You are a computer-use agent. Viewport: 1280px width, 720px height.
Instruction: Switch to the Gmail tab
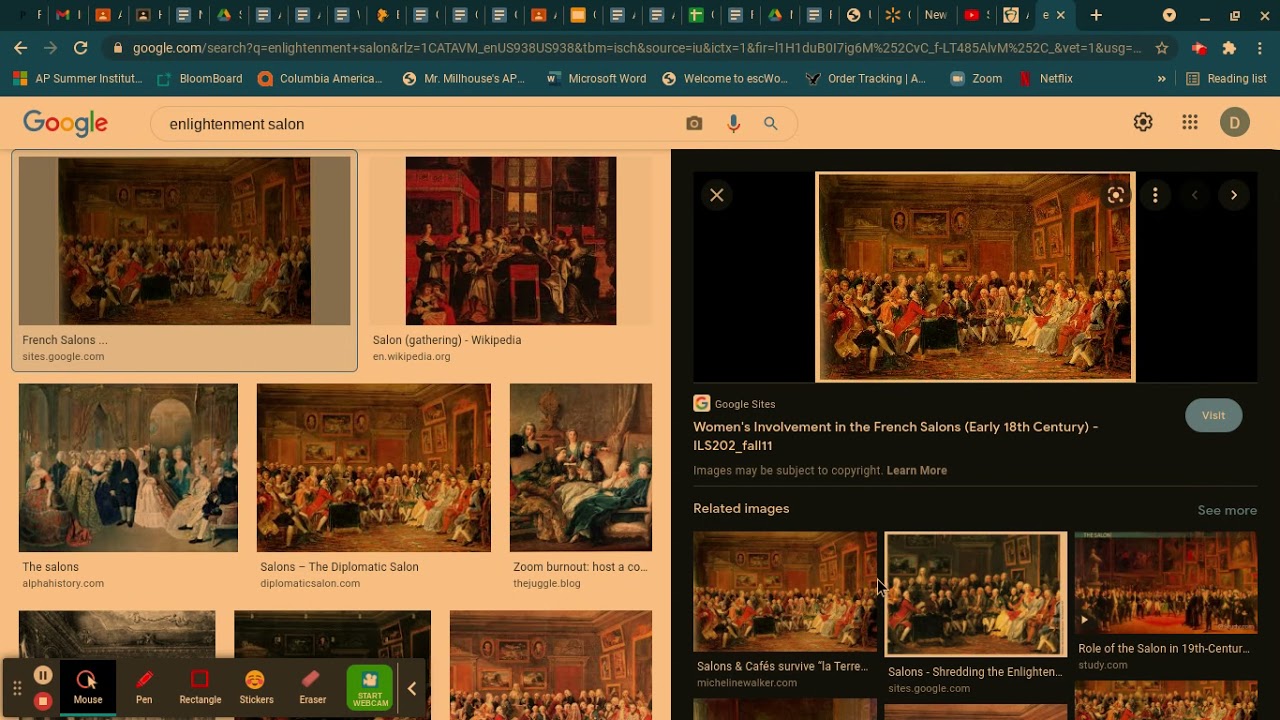coord(66,15)
